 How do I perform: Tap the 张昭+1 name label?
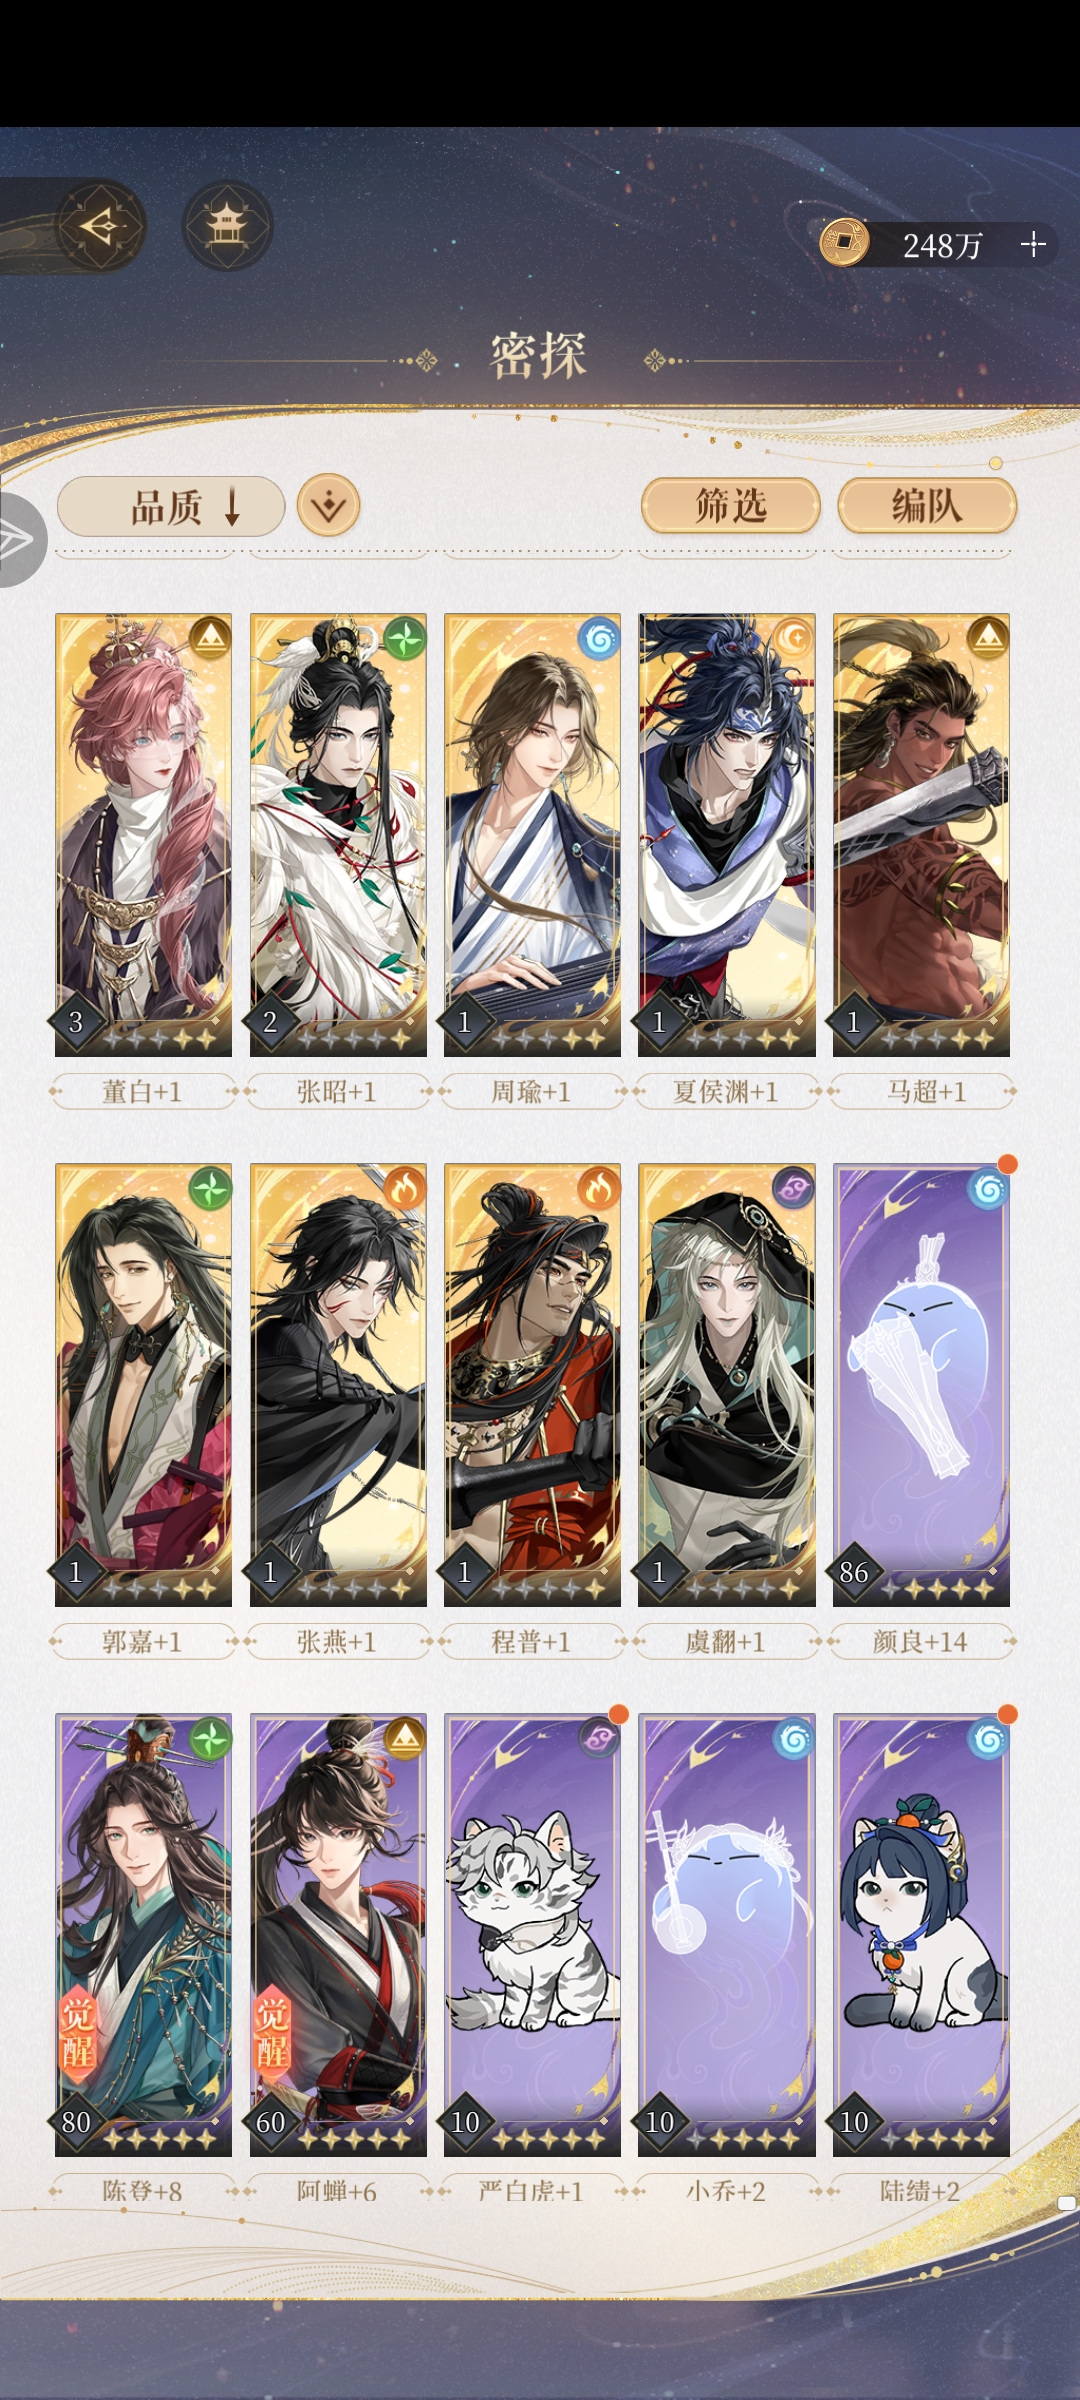(337, 1091)
